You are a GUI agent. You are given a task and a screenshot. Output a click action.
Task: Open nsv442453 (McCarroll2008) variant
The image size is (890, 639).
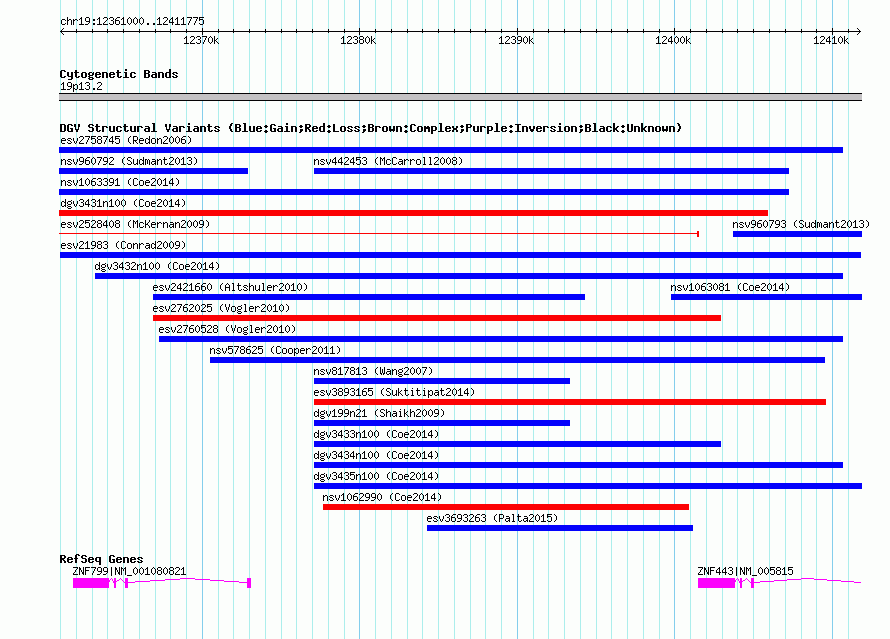[x=551, y=171]
